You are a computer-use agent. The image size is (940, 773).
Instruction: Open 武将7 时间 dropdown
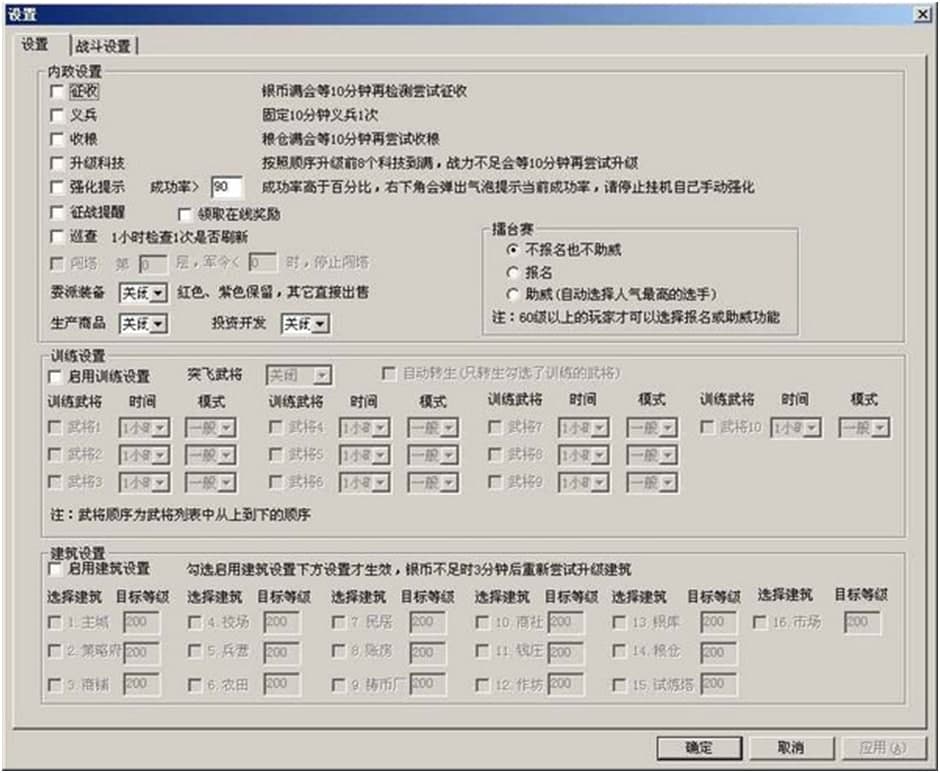pos(584,428)
